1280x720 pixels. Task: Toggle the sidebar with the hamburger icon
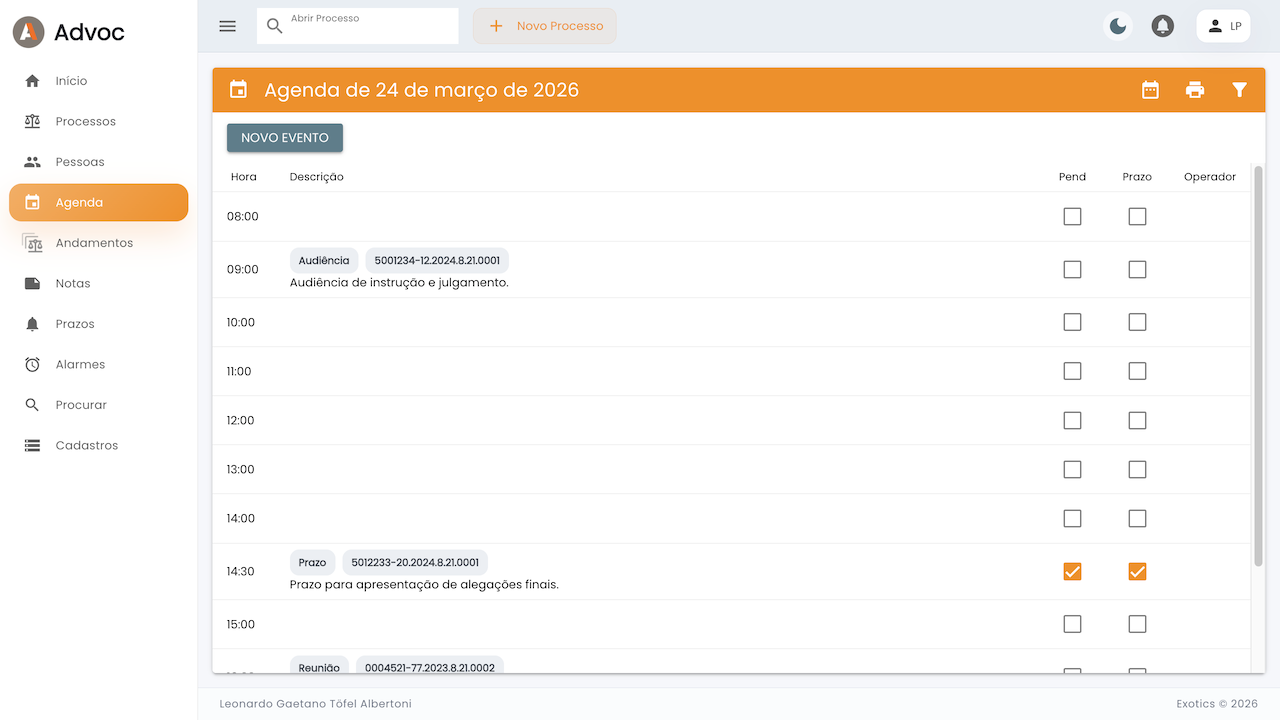coord(227,26)
